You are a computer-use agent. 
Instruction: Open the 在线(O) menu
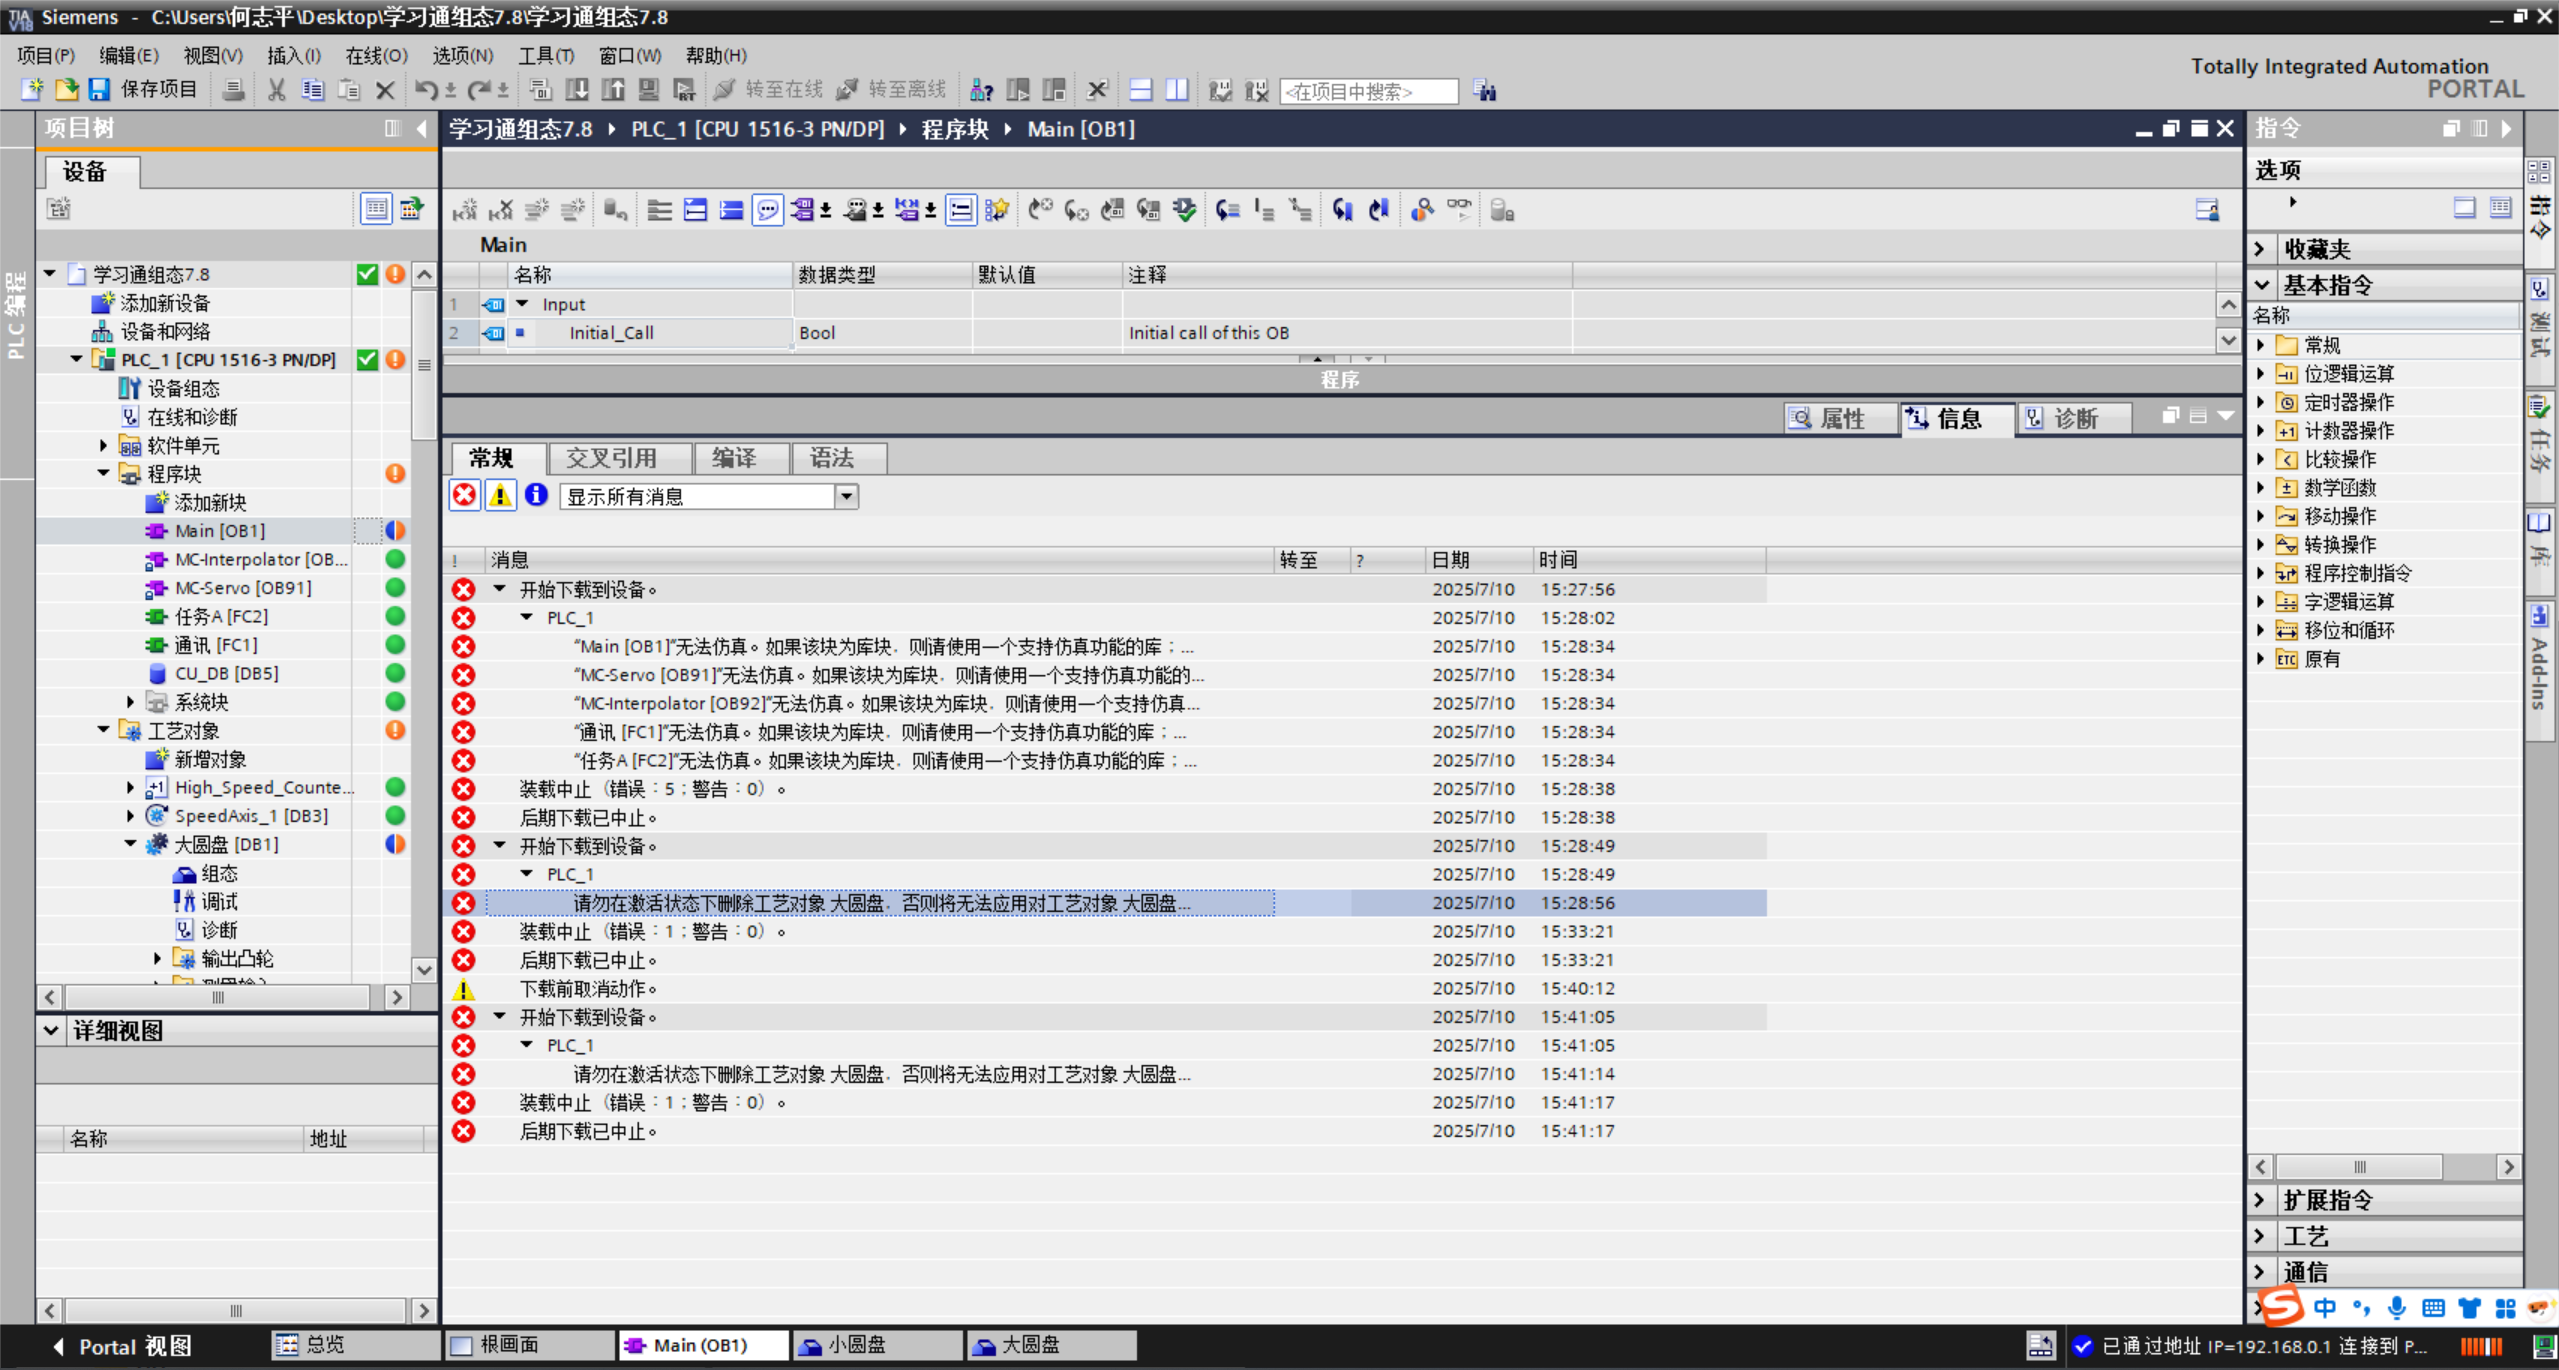click(376, 56)
